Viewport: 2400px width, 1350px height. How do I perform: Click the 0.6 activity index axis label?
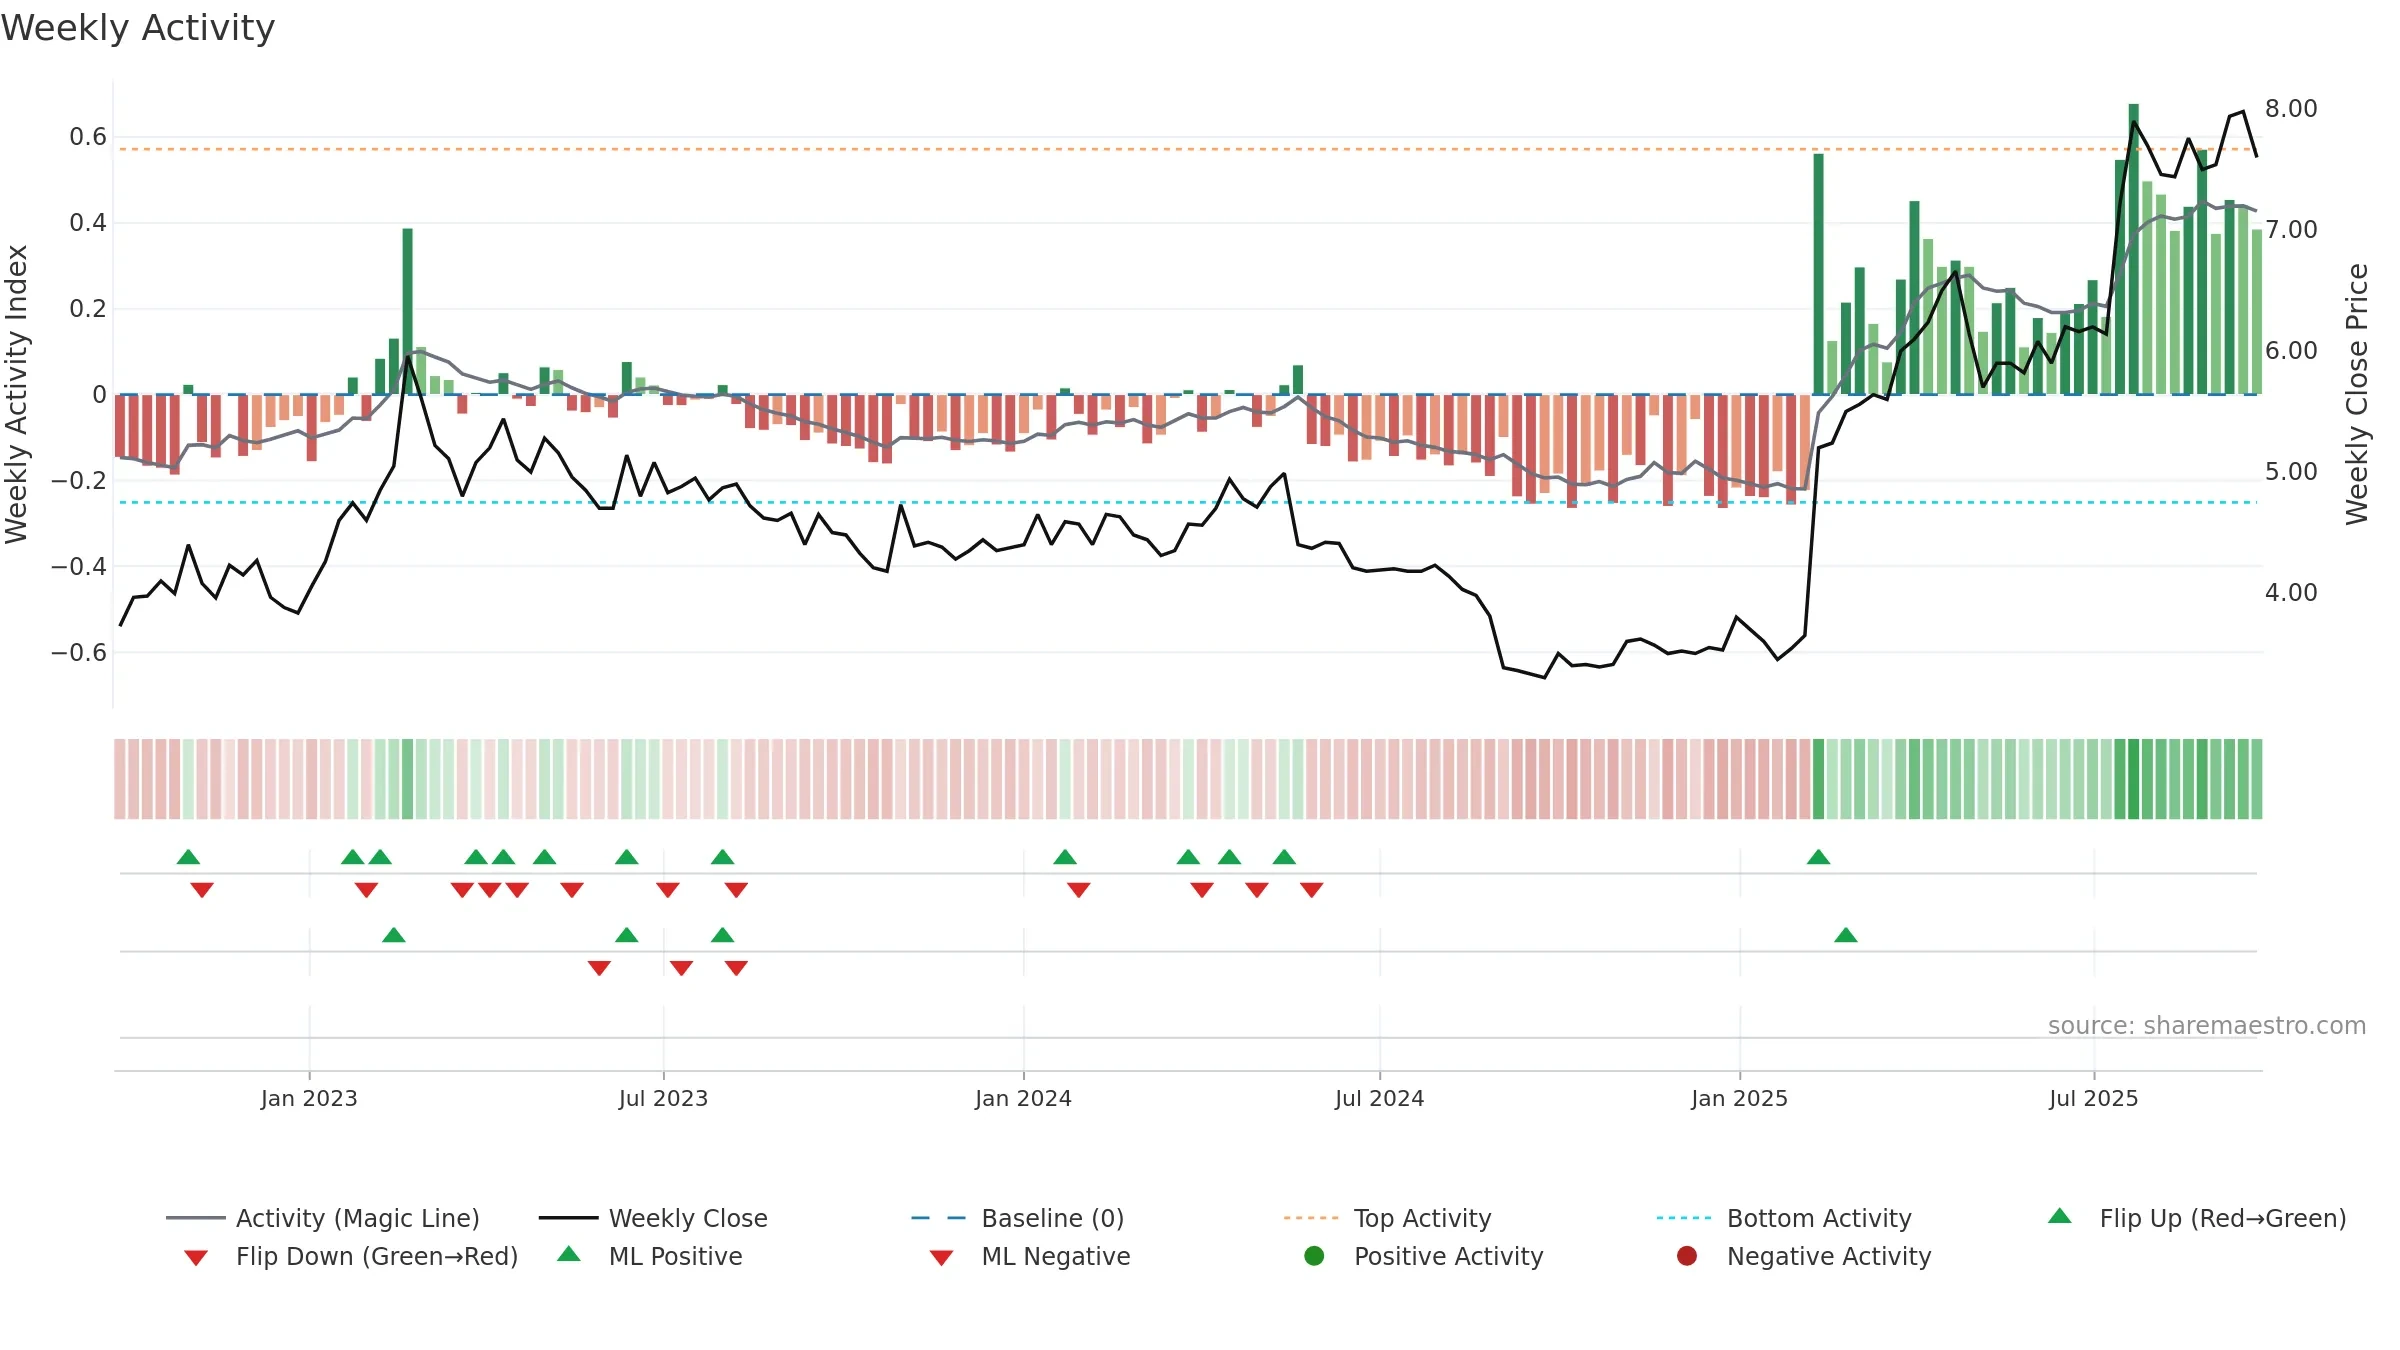[x=88, y=136]
